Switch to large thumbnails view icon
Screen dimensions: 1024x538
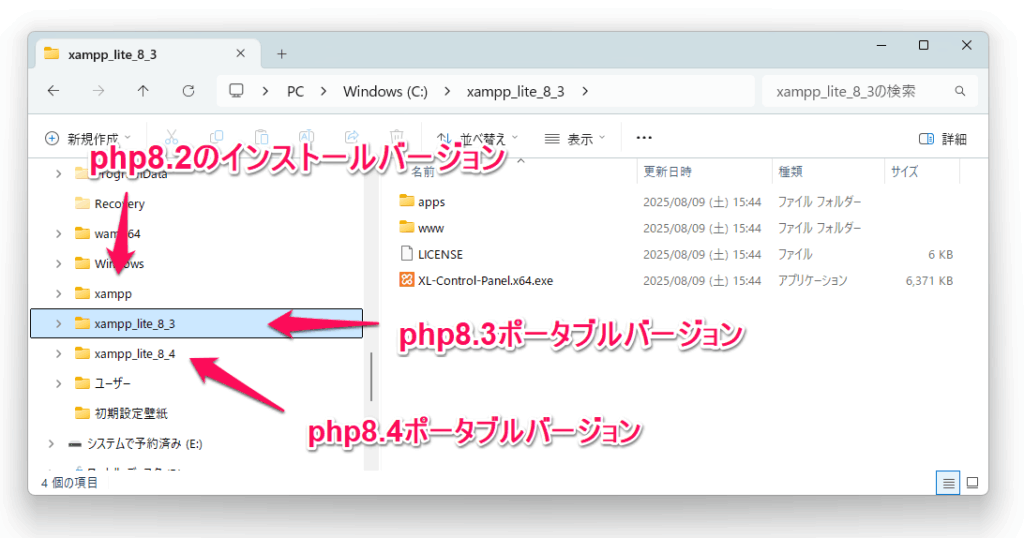click(x=972, y=483)
